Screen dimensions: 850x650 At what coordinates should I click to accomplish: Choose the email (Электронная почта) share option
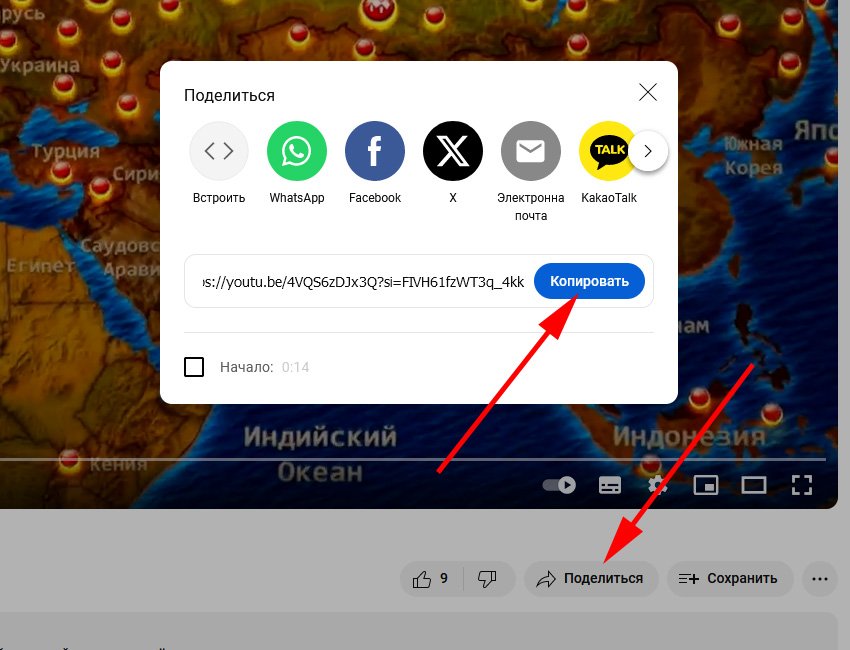pyautogui.click(x=531, y=152)
